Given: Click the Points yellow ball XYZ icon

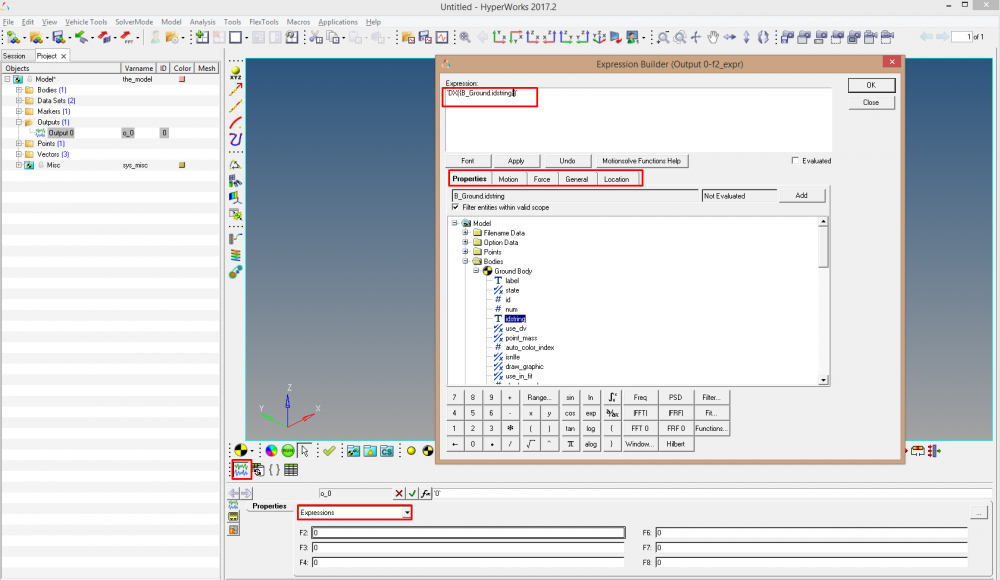Looking at the screenshot, I should [236, 73].
